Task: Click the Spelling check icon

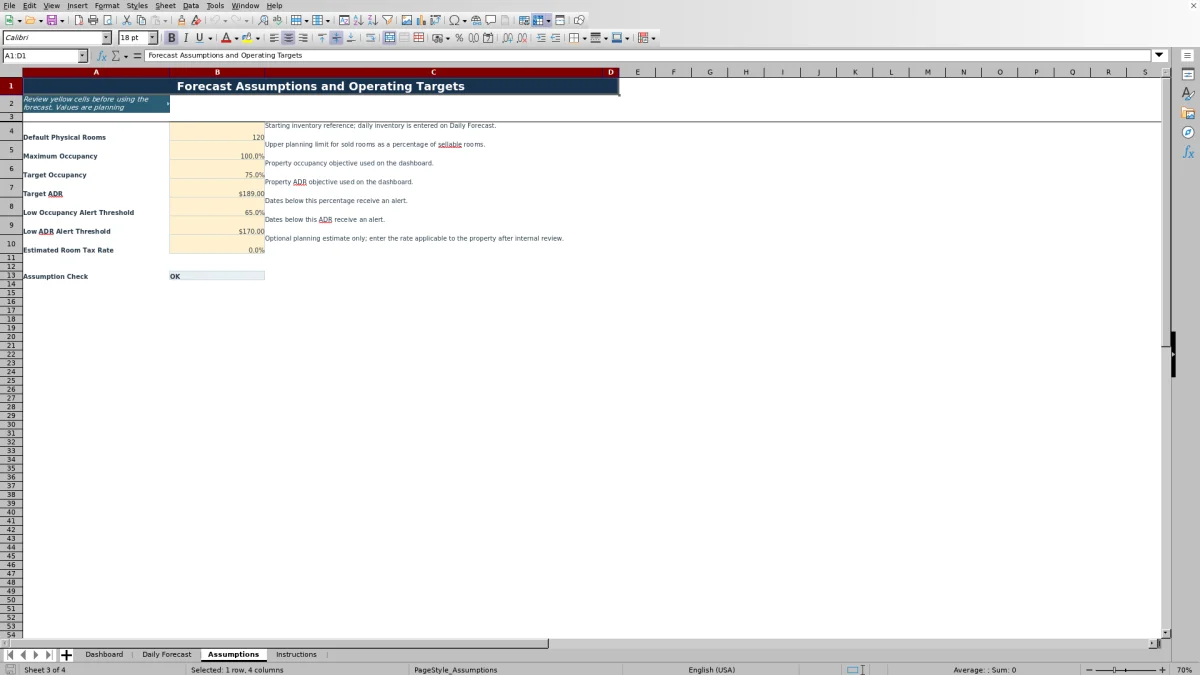Action: 277,20
